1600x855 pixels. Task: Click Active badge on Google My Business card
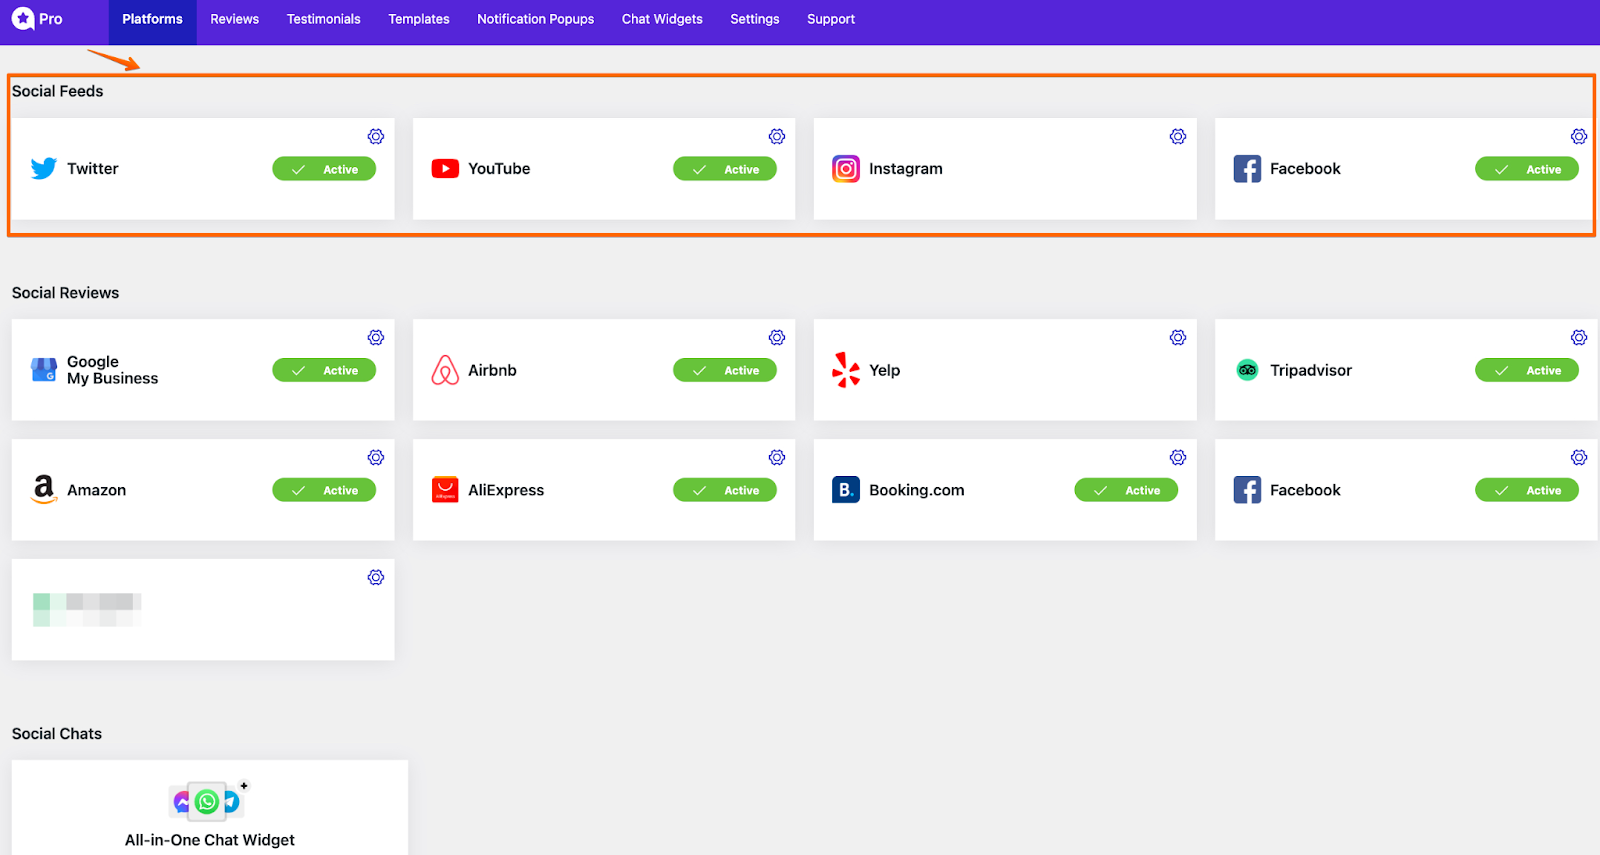pyautogui.click(x=324, y=370)
